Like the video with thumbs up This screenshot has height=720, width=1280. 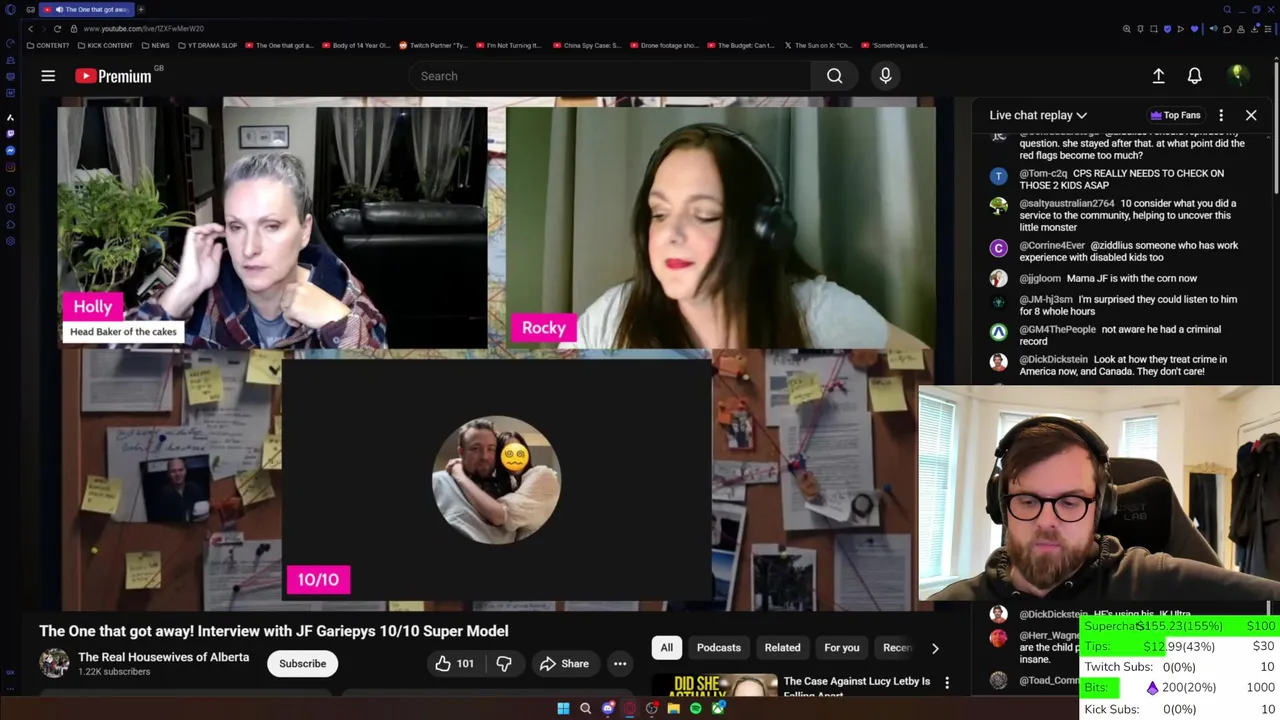click(453, 664)
